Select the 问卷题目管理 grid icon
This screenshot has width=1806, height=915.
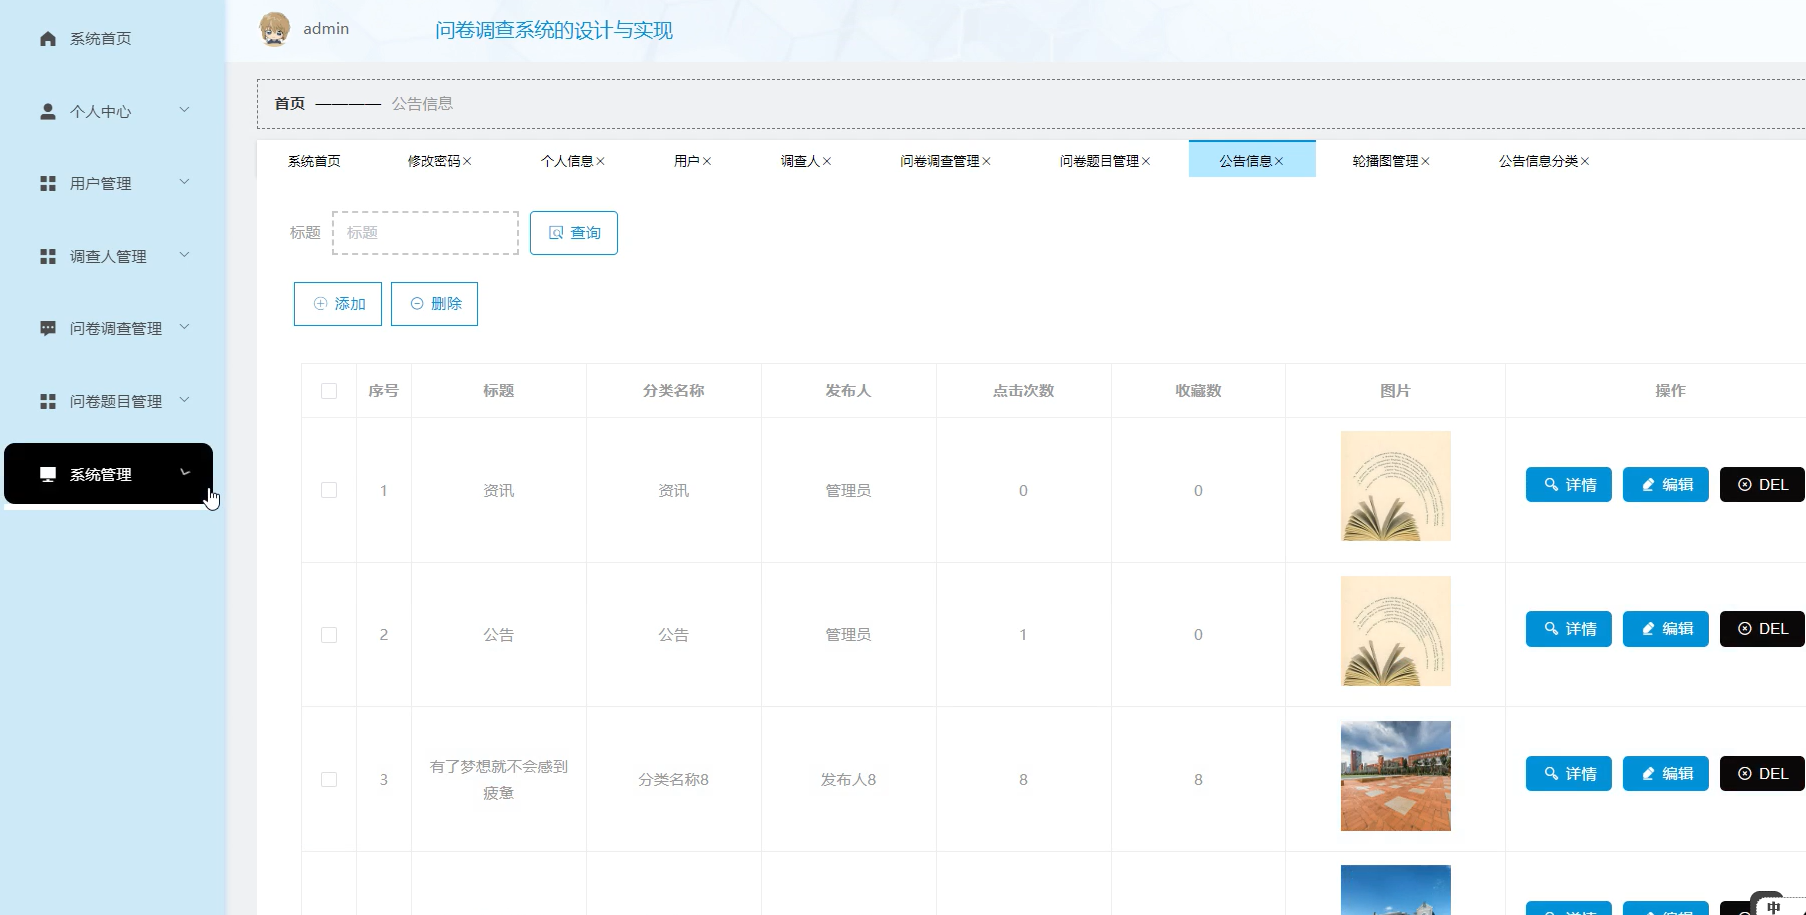47,401
